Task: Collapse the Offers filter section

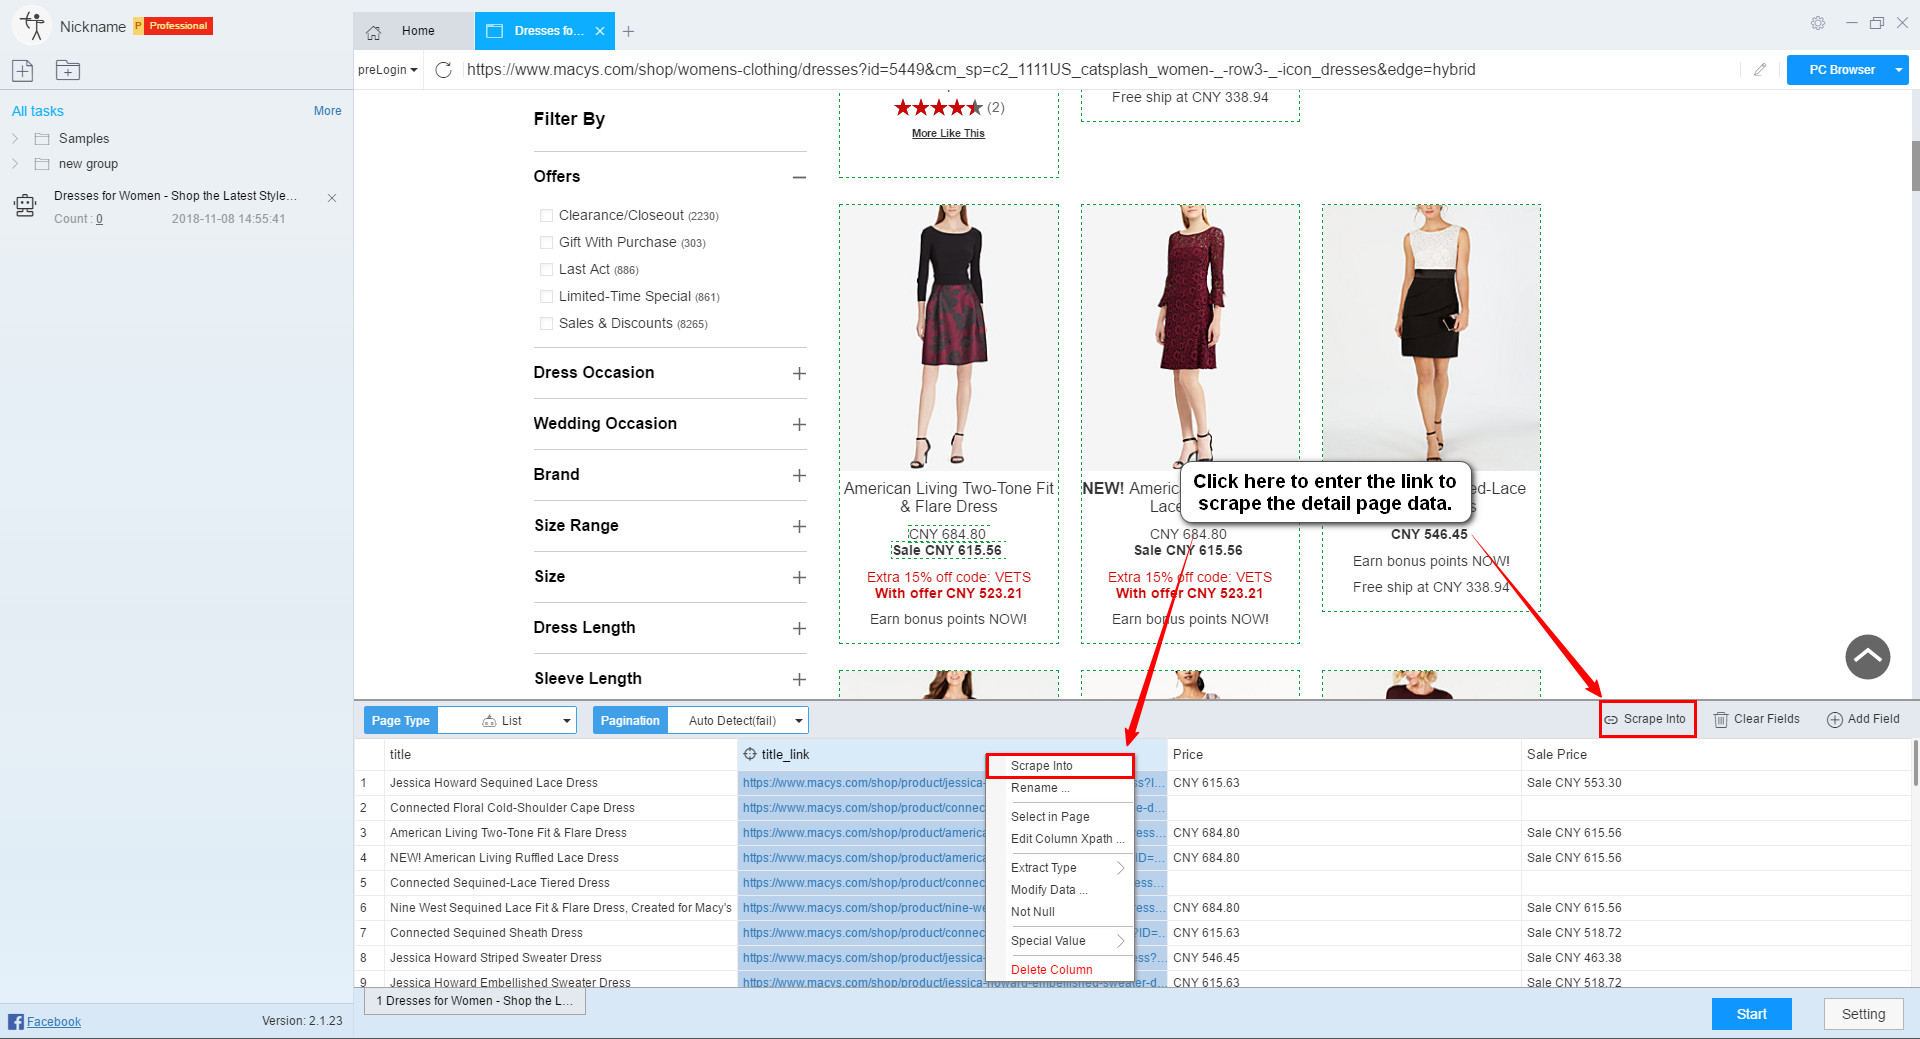Action: click(799, 178)
